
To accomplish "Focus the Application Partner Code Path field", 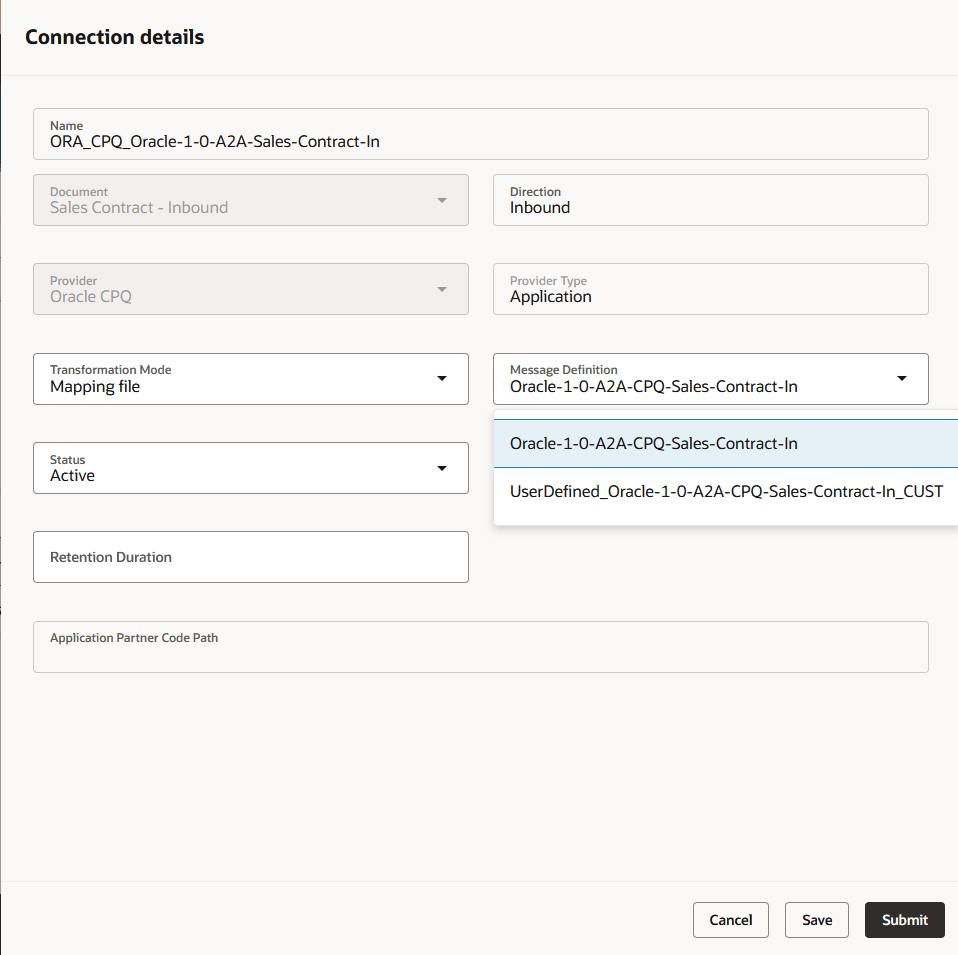I will click(x=480, y=647).
